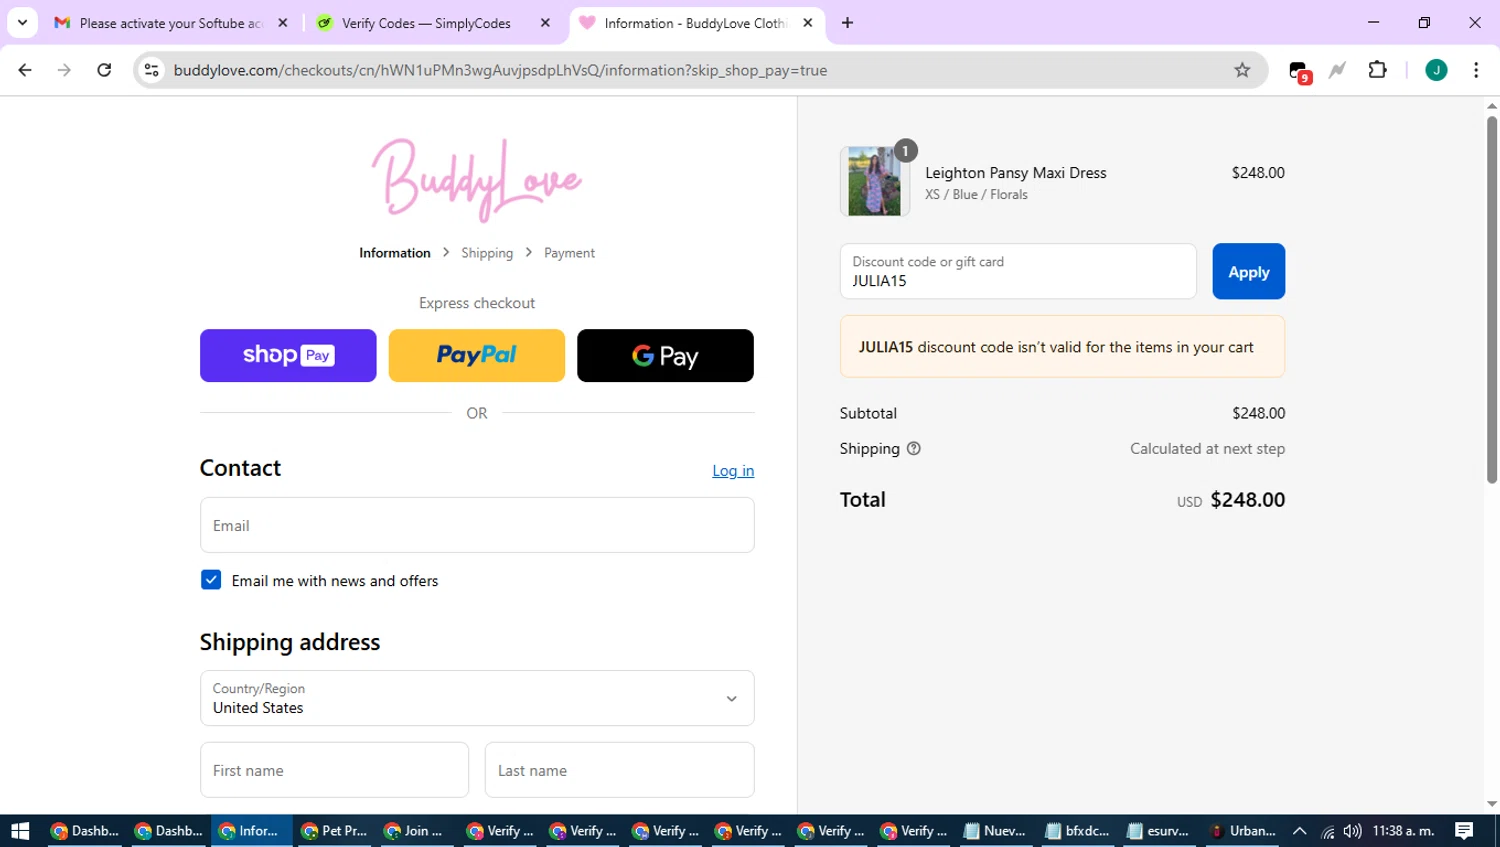The image size is (1500, 847).
Task: Click the Calculated at next step text
Action: click(1208, 449)
